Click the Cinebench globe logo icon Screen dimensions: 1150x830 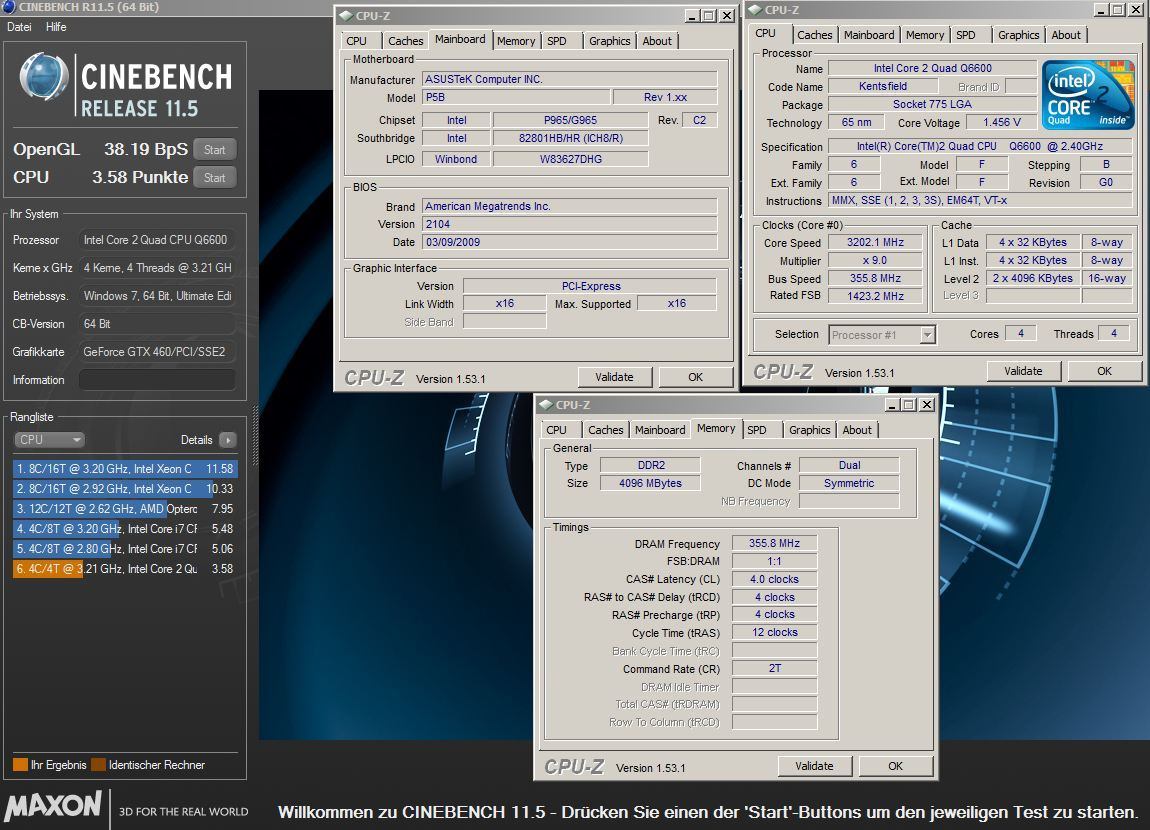pos(44,77)
